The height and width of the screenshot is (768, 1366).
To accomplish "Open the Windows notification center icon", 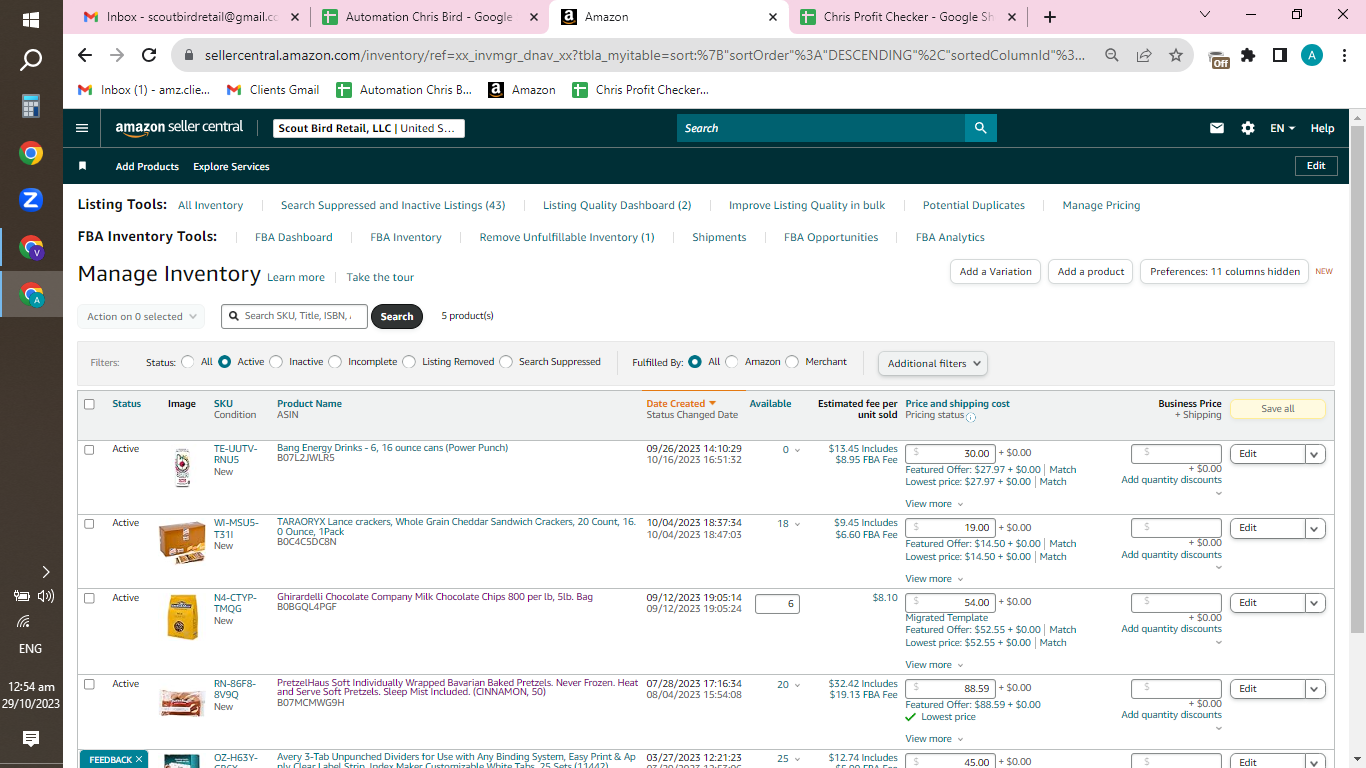I will [31, 739].
